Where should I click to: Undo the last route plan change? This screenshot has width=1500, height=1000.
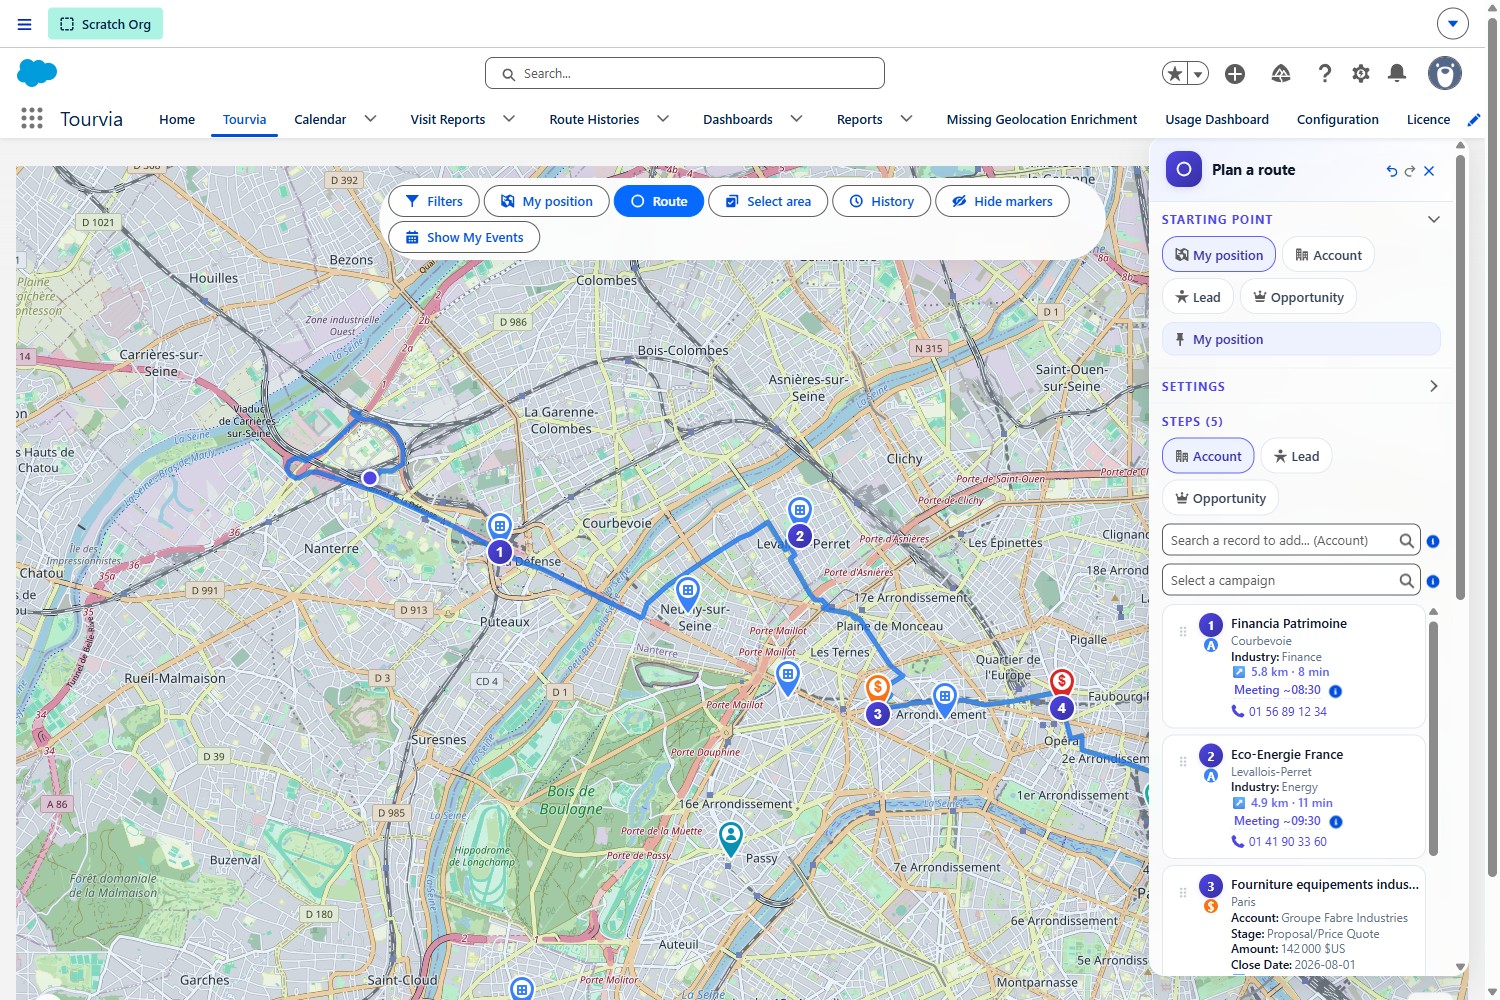[x=1391, y=171]
